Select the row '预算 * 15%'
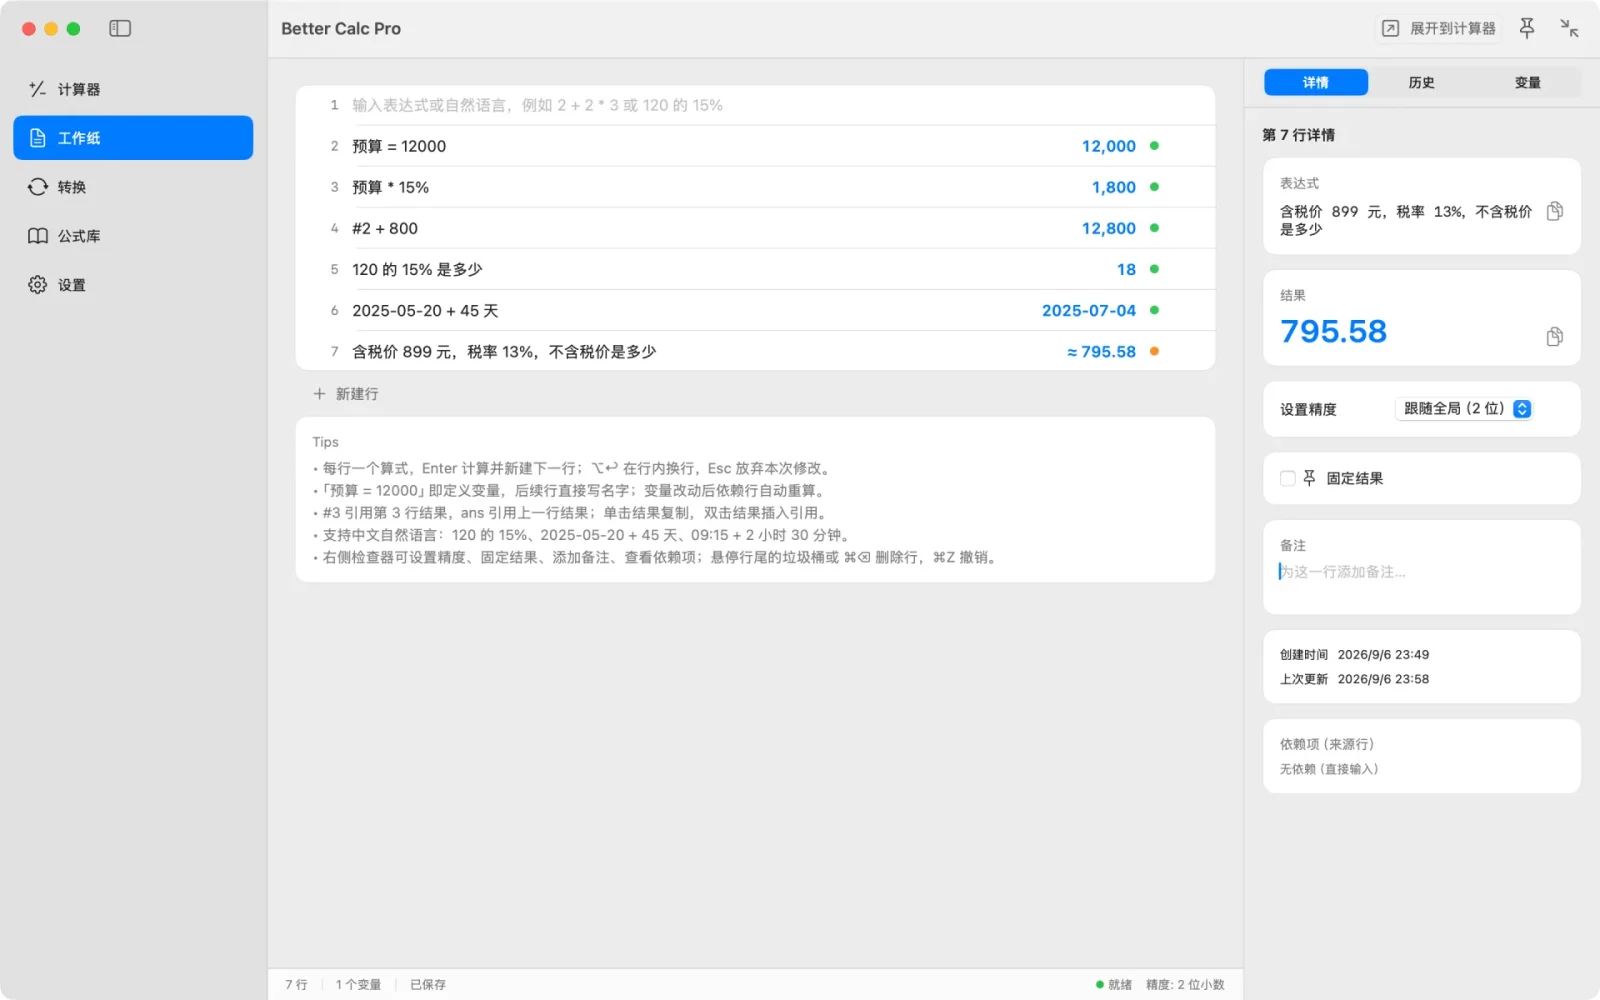Image resolution: width=1600 pixels, height=1000 pixels. (755, 187)
